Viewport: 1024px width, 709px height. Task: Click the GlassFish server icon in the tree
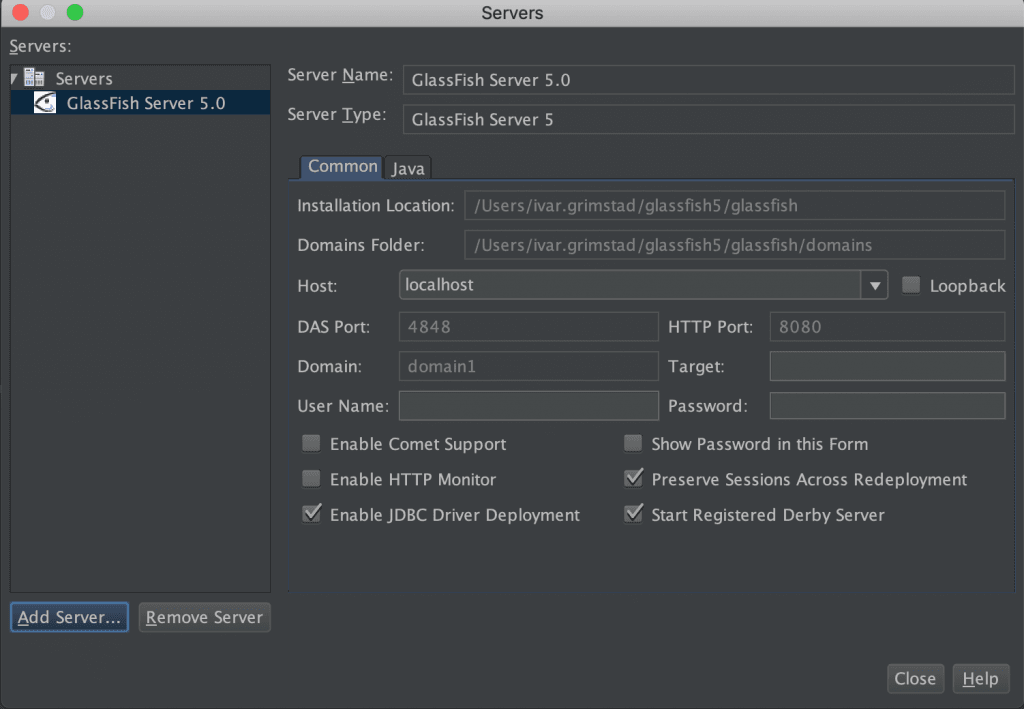pos(45,101)
